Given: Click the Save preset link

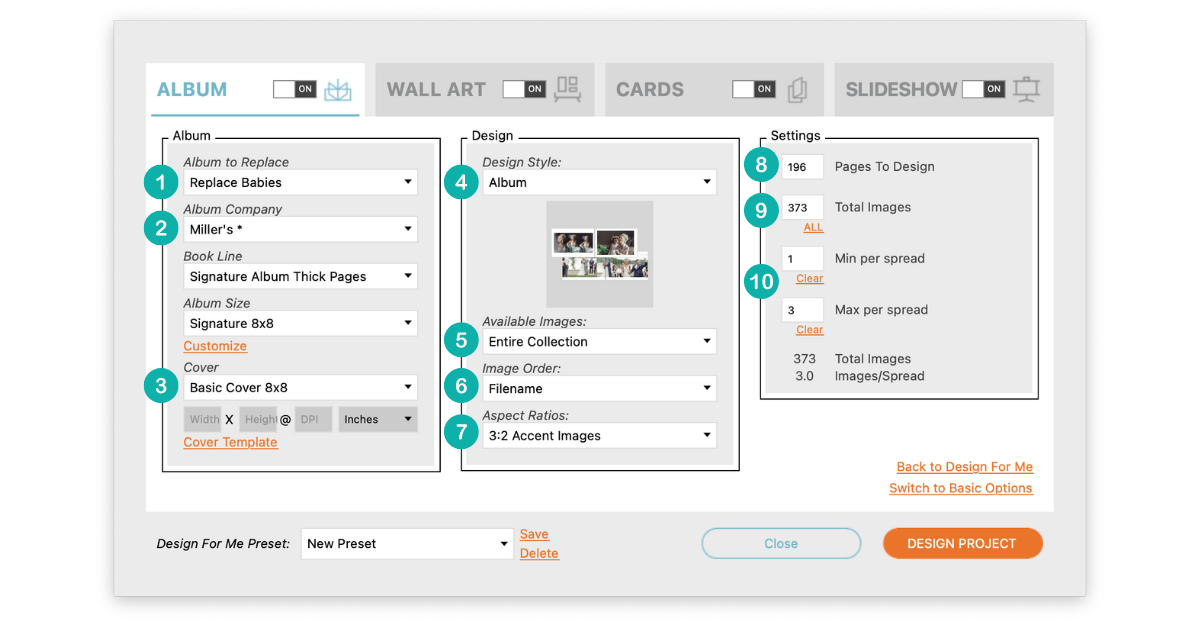Looking at the screenshot, I should click(x=534, y=534).
